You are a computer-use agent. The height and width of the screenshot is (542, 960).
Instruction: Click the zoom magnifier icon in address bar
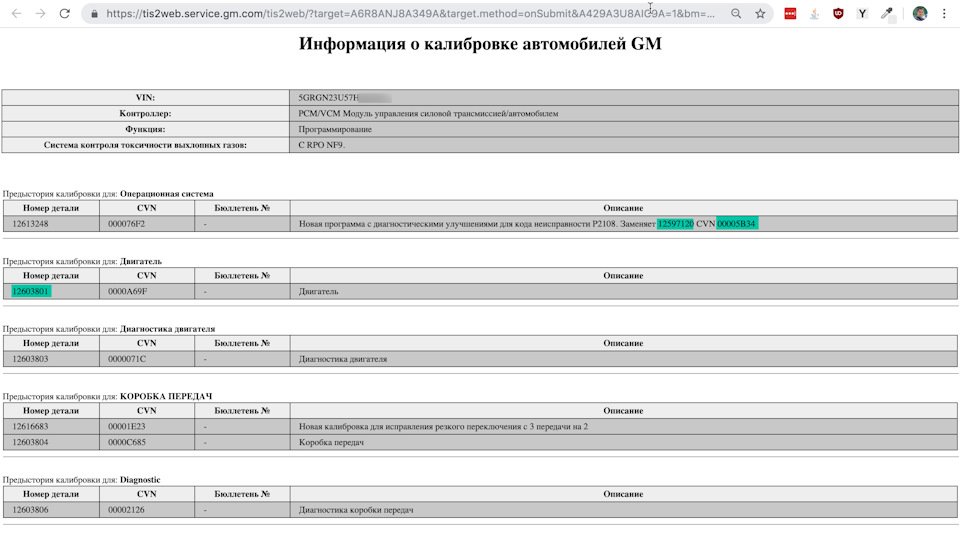[x=736, y=13]
